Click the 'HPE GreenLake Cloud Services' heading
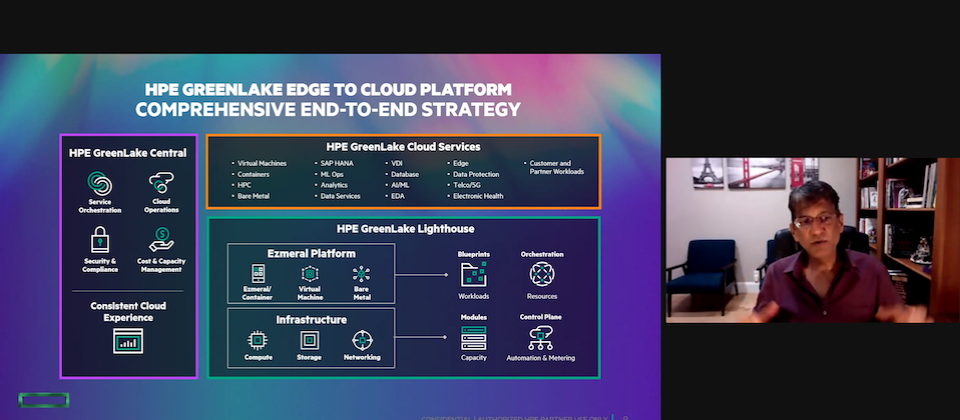Screen dimensions: 960x420 403,147
